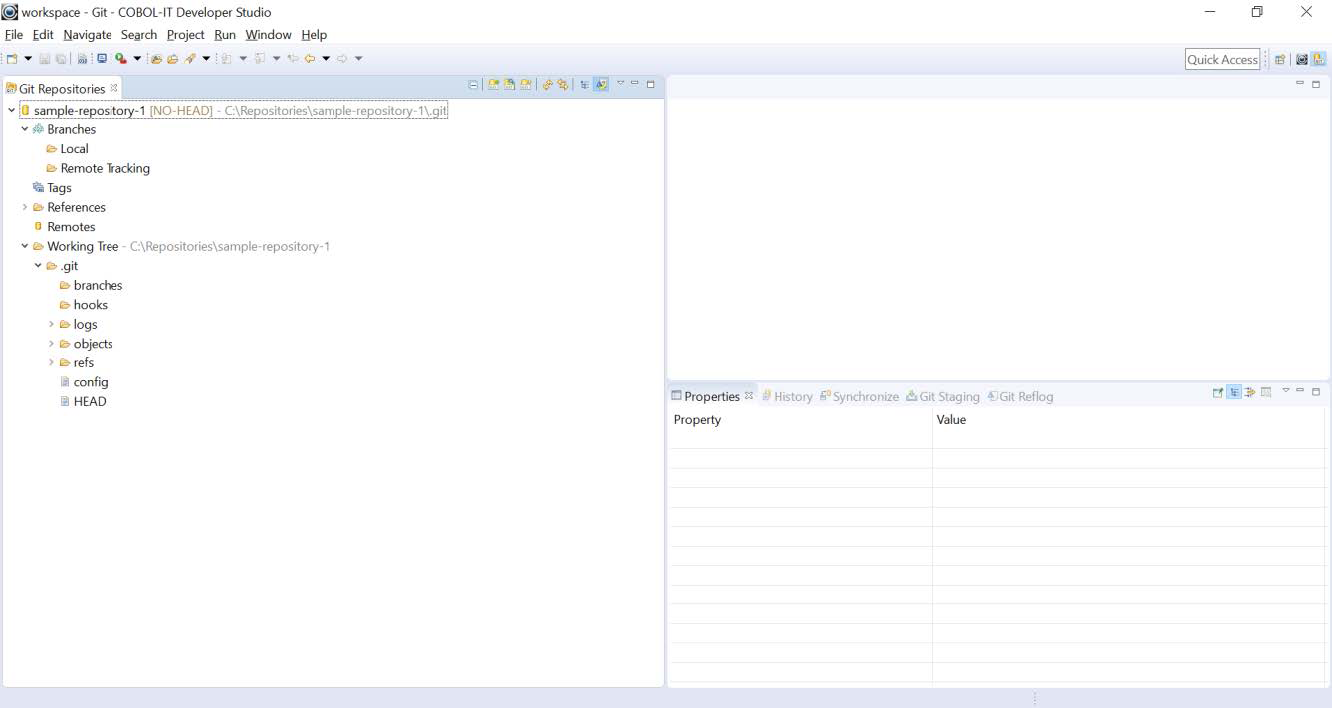Click the Quick Access field
Image resolution: width=1332 pixels, height=708 pixels.
click(1222, 59)
